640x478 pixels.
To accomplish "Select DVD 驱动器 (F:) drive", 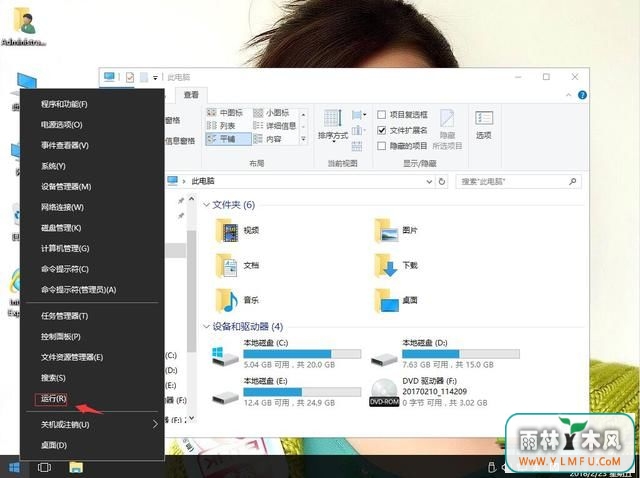I will 429,392.
